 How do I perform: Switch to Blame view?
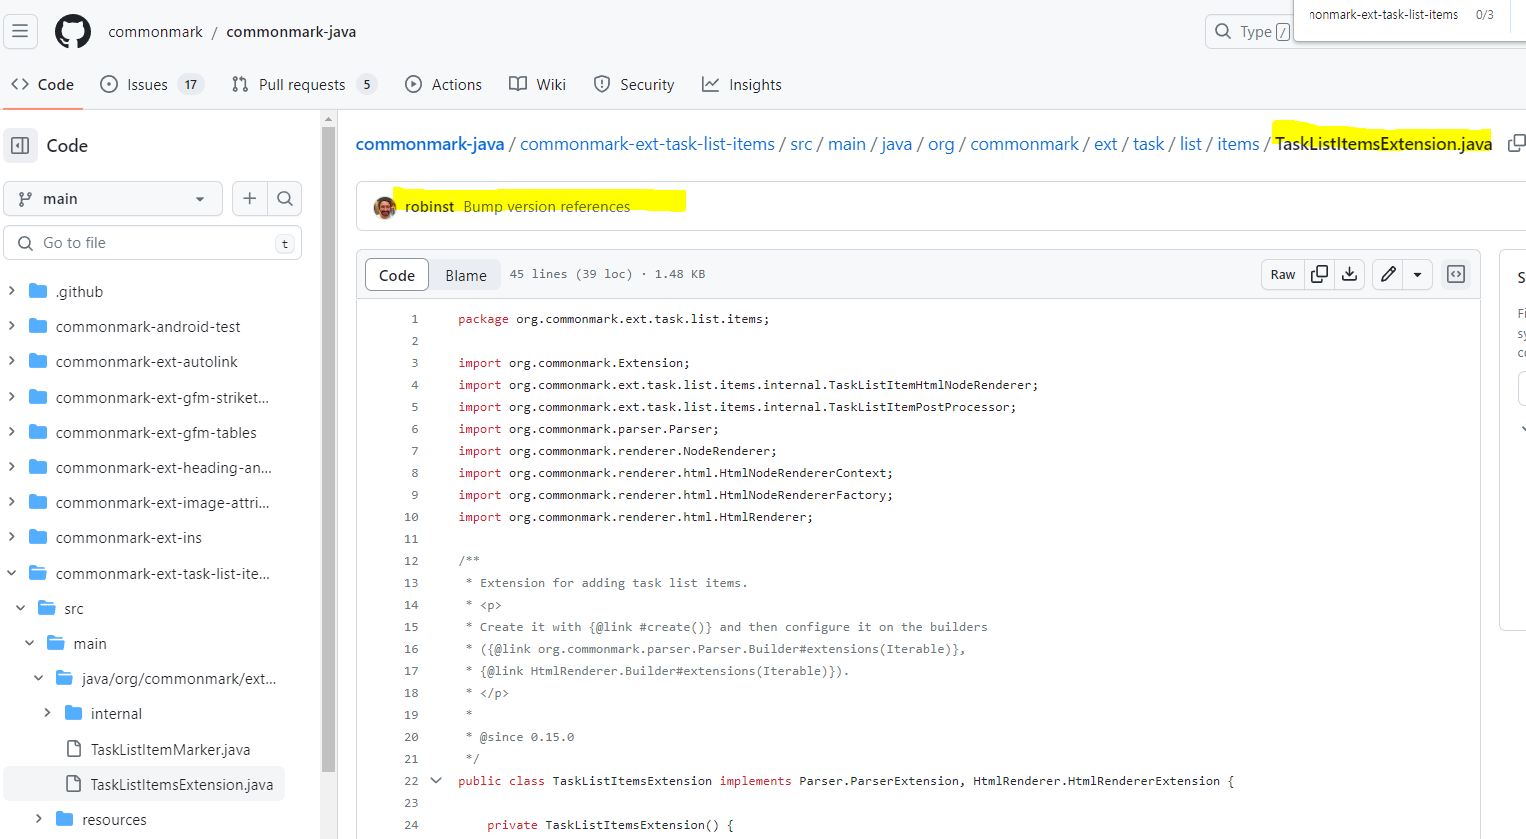point(466,275)
